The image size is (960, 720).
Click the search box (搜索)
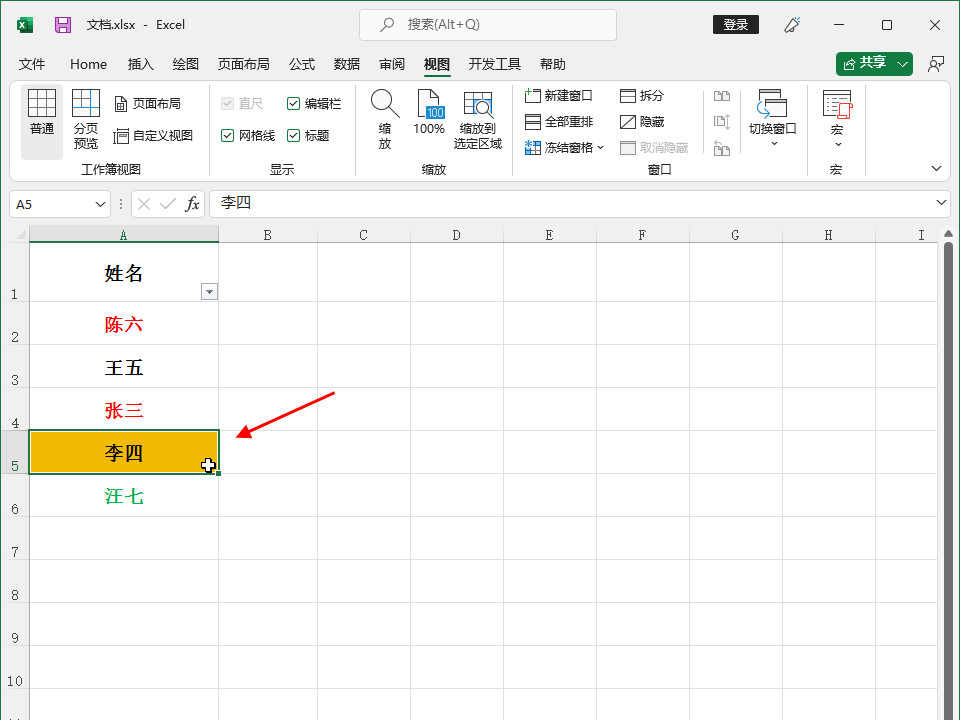(488, 24)
